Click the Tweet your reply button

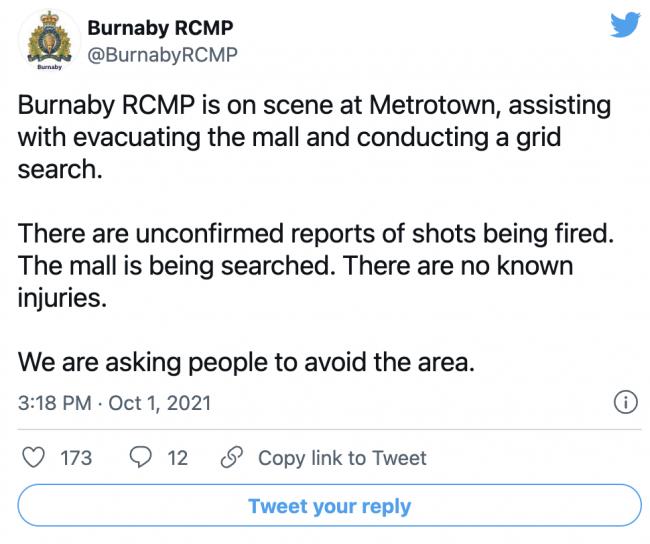click(x=330, y=505)
